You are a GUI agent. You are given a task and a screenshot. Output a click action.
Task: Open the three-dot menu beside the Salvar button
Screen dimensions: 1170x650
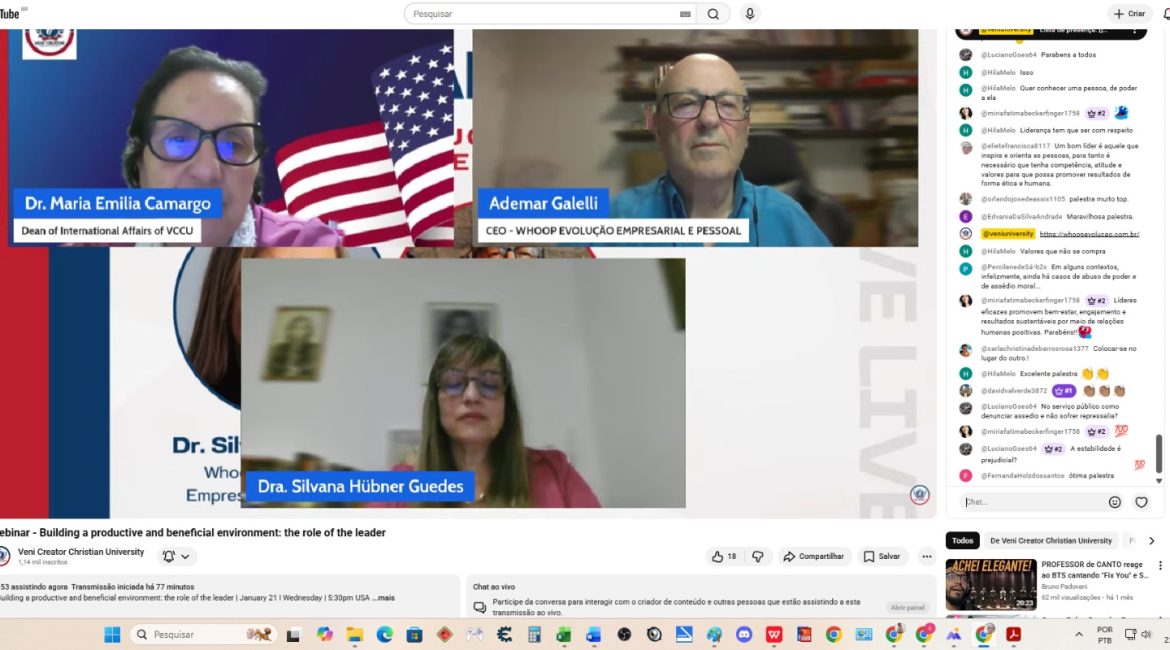pos(925,557)
